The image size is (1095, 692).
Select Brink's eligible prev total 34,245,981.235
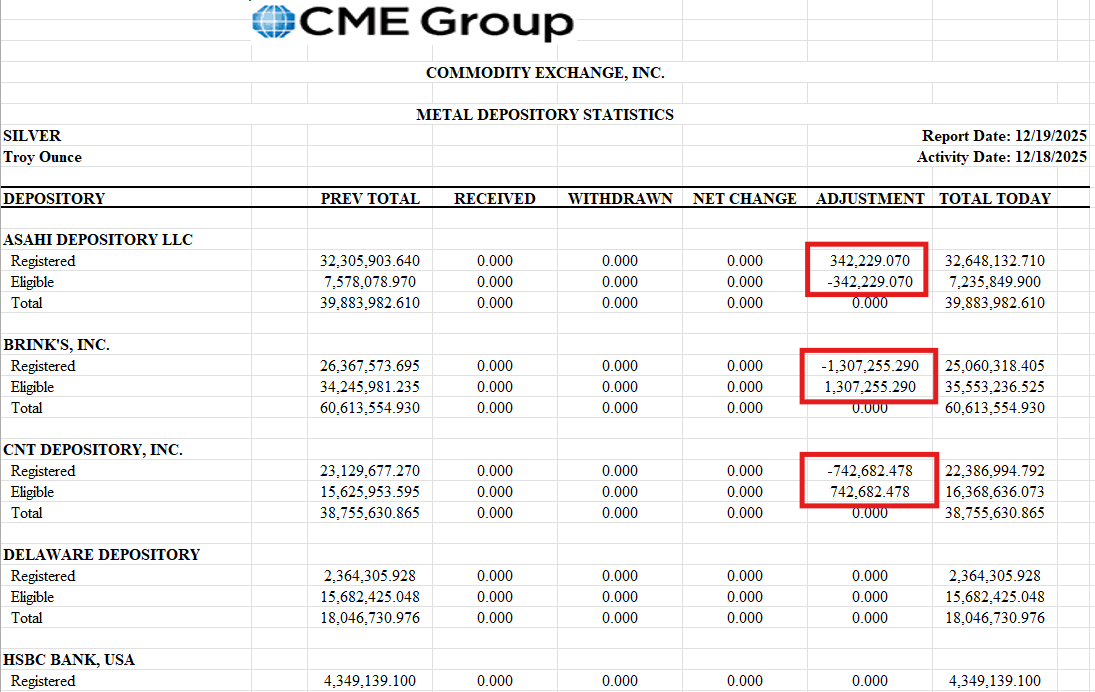tap(370, 387)
